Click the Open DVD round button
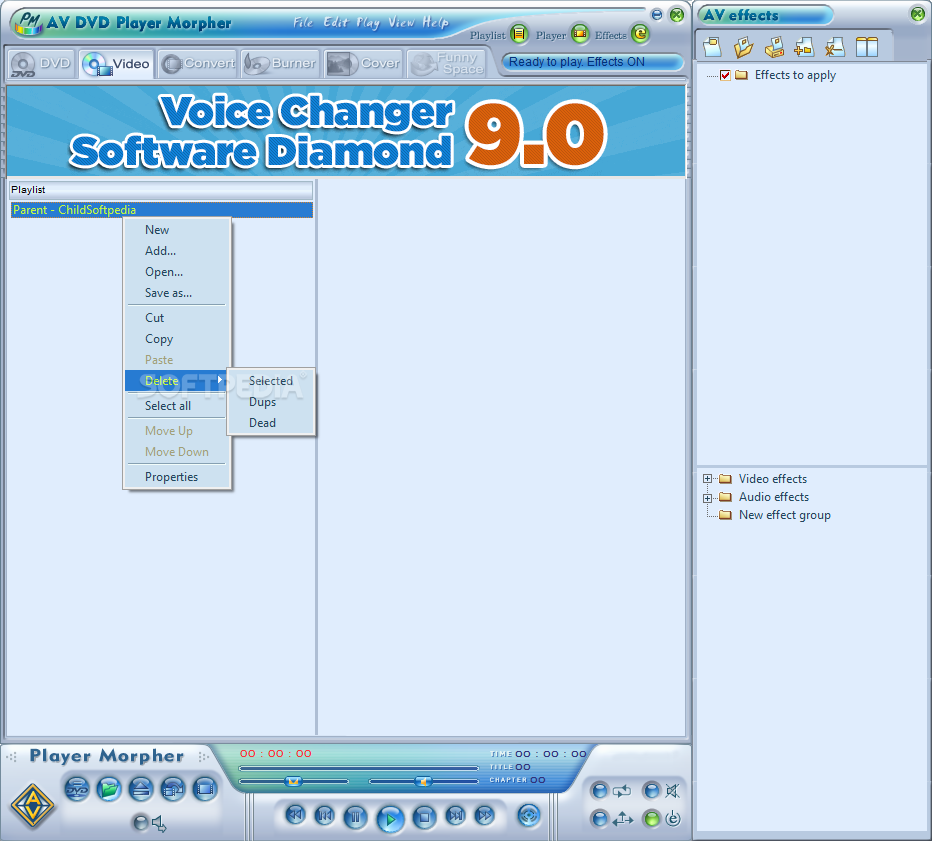Image resolution: width=932 pixels, height=841 pixels. [x=77, y=789]
